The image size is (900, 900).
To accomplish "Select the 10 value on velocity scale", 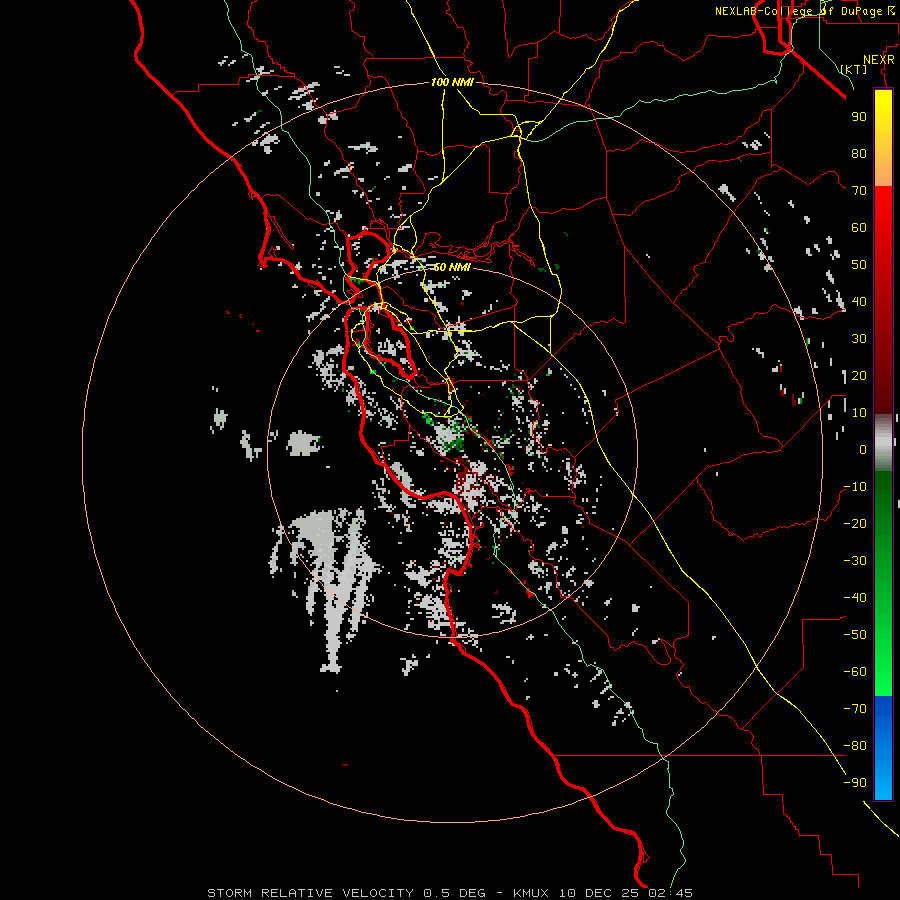I will [859, 413].
